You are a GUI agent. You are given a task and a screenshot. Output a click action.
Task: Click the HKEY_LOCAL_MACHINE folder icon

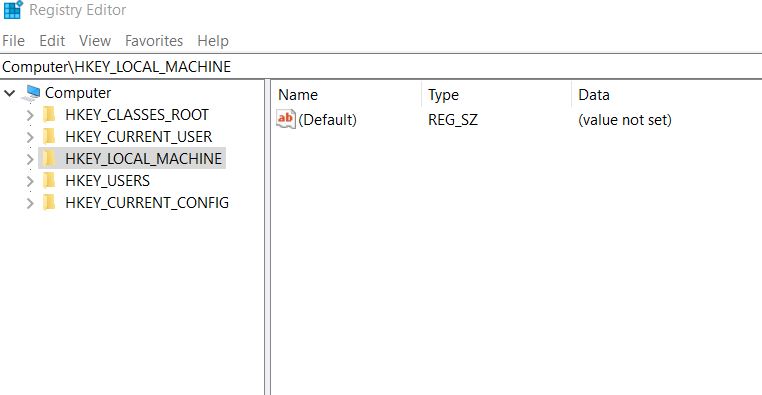pos(49,158)
